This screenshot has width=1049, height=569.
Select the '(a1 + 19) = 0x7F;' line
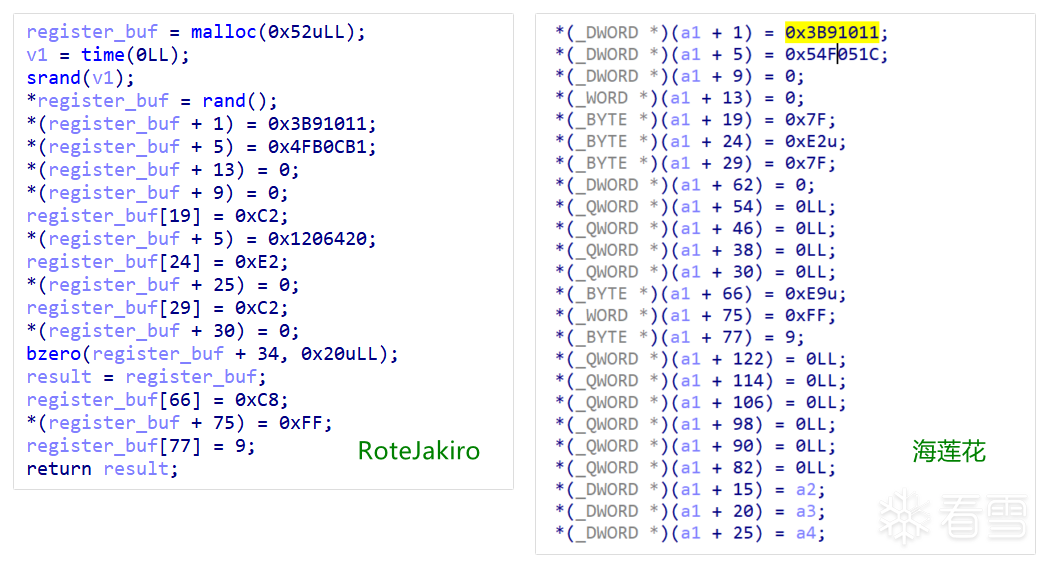[695, 120]
